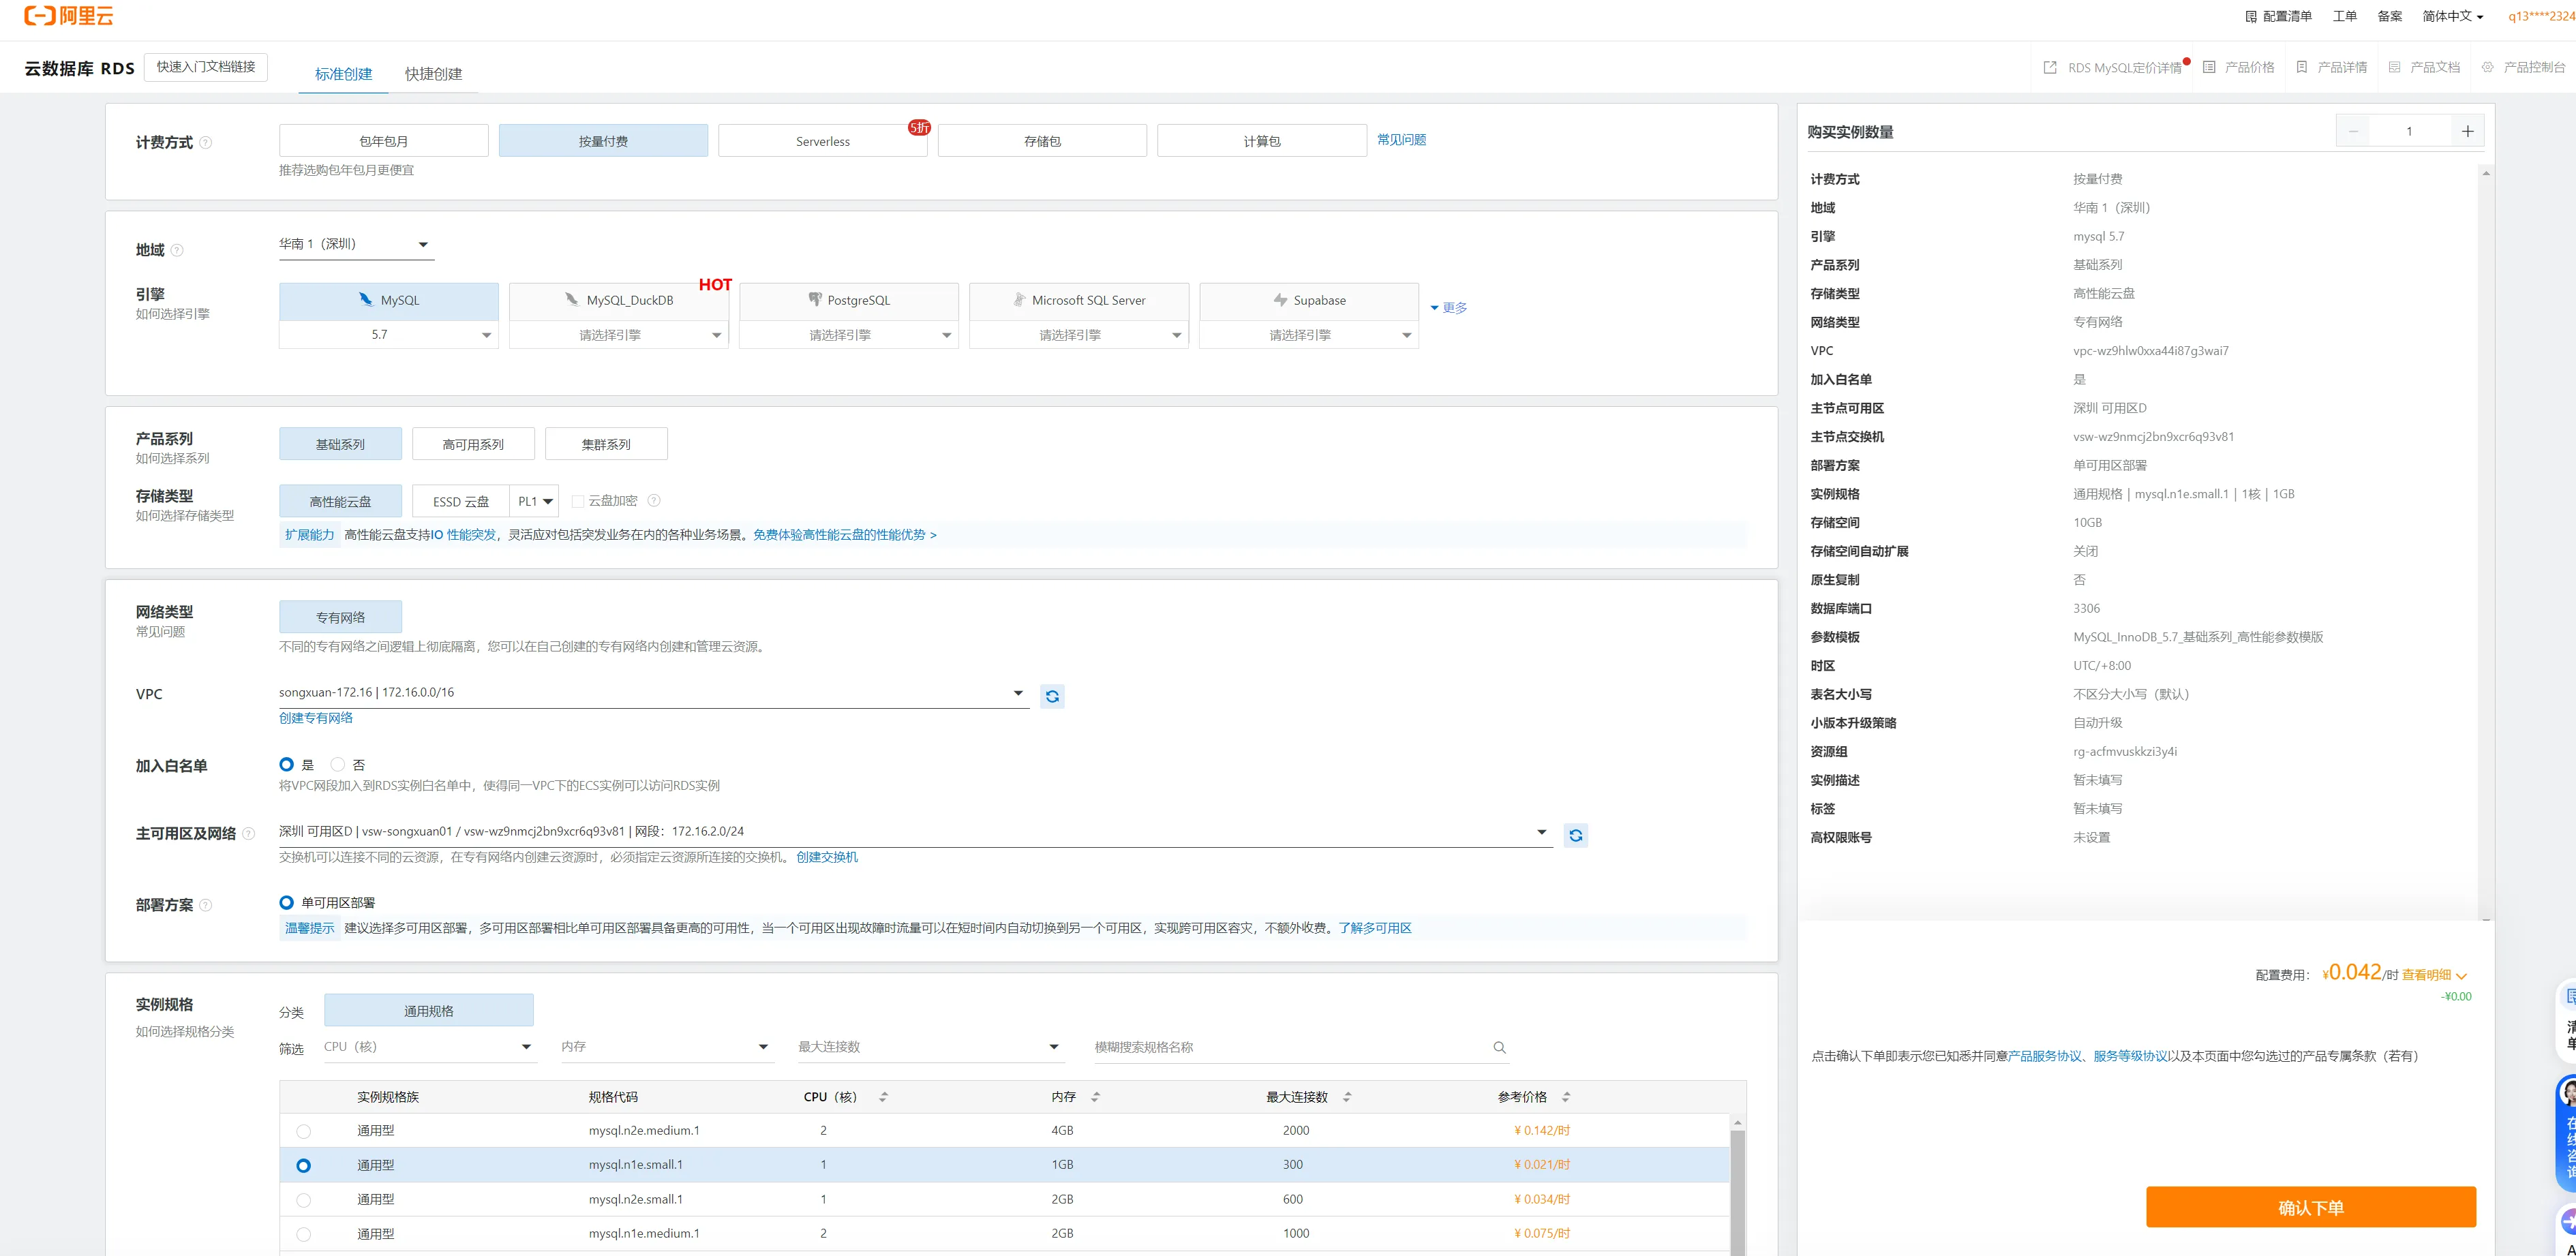The width and height of the screenshot is (2576, 1256).
Task: Select the mysql.n2e.medium.1 4GB instance radio
Action: 304,1131
